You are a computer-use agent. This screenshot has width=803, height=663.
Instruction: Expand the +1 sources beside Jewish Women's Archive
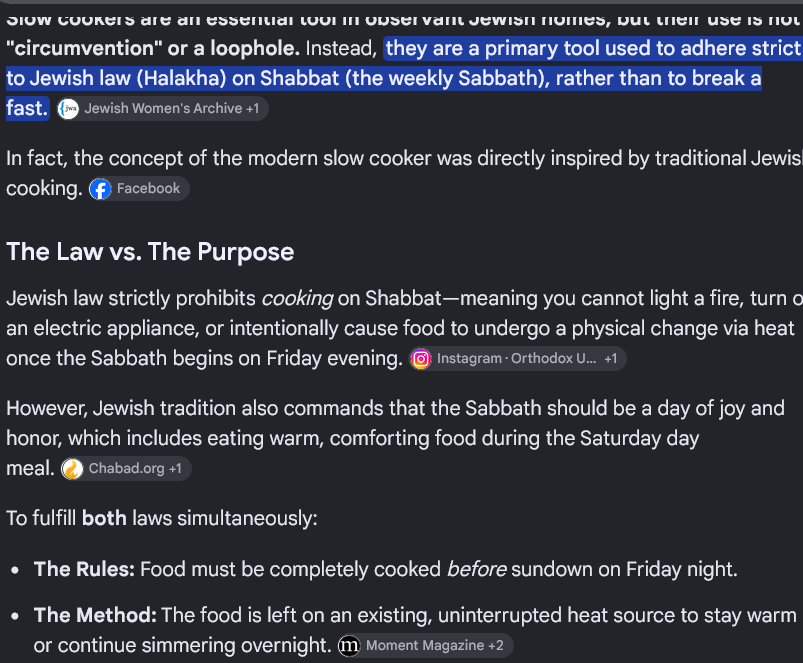pyautogui.click(x=252, y=109)
